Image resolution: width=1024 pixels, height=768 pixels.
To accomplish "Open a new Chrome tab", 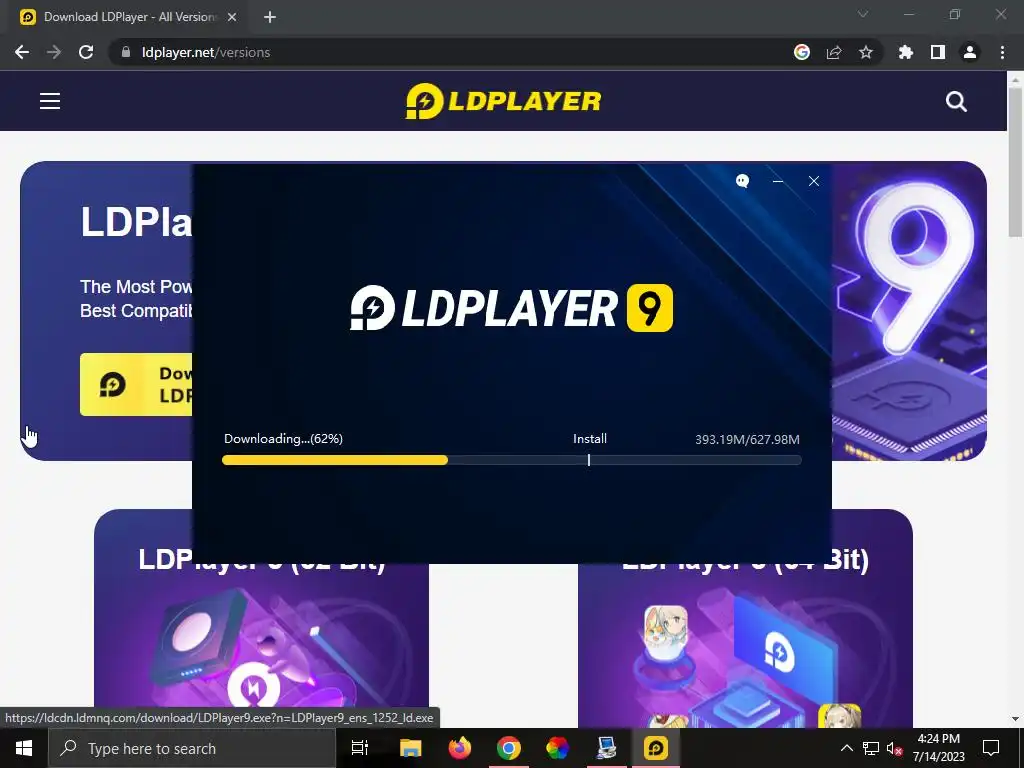I will [270, 17].
